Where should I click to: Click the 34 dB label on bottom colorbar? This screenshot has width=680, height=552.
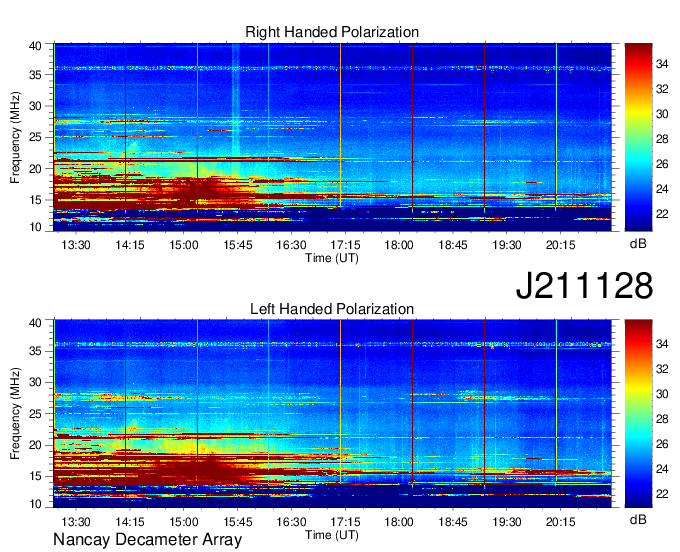[x=662, y=344]
